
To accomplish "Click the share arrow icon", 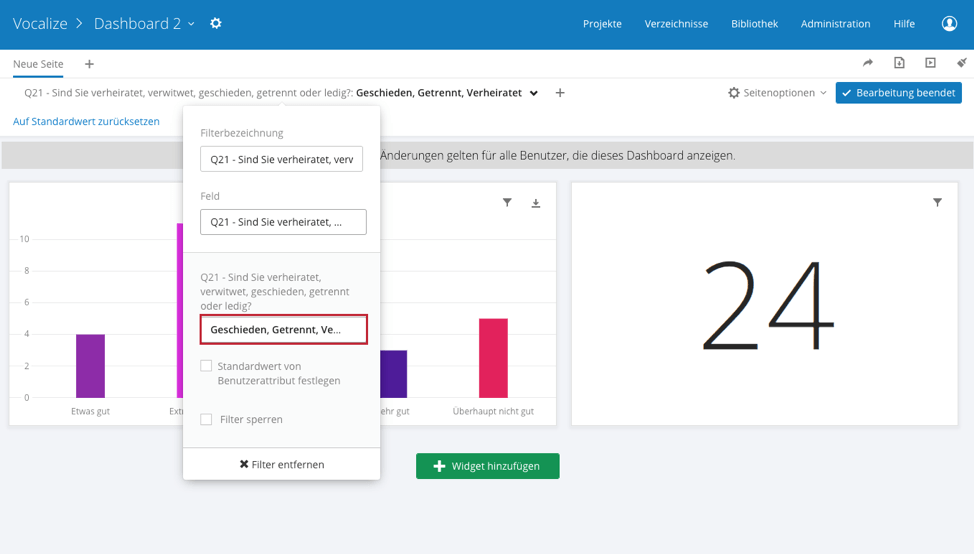I will pyautogui.click(x=868, y=63).
